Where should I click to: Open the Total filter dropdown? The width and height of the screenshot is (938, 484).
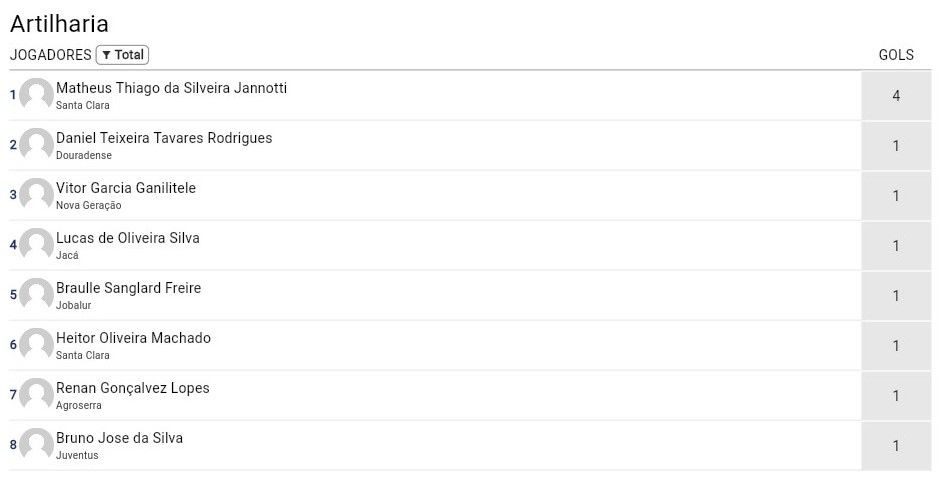point(122,55)
